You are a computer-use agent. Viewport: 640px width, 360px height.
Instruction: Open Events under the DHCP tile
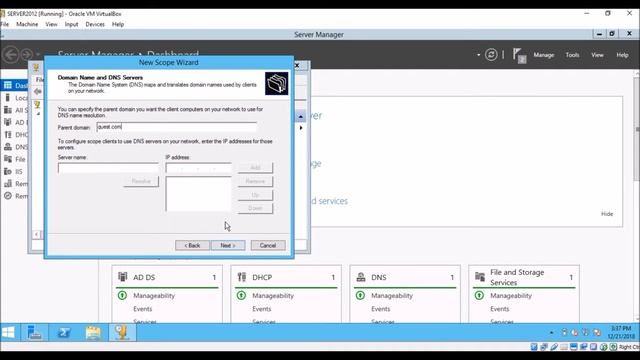click(261, 309)
